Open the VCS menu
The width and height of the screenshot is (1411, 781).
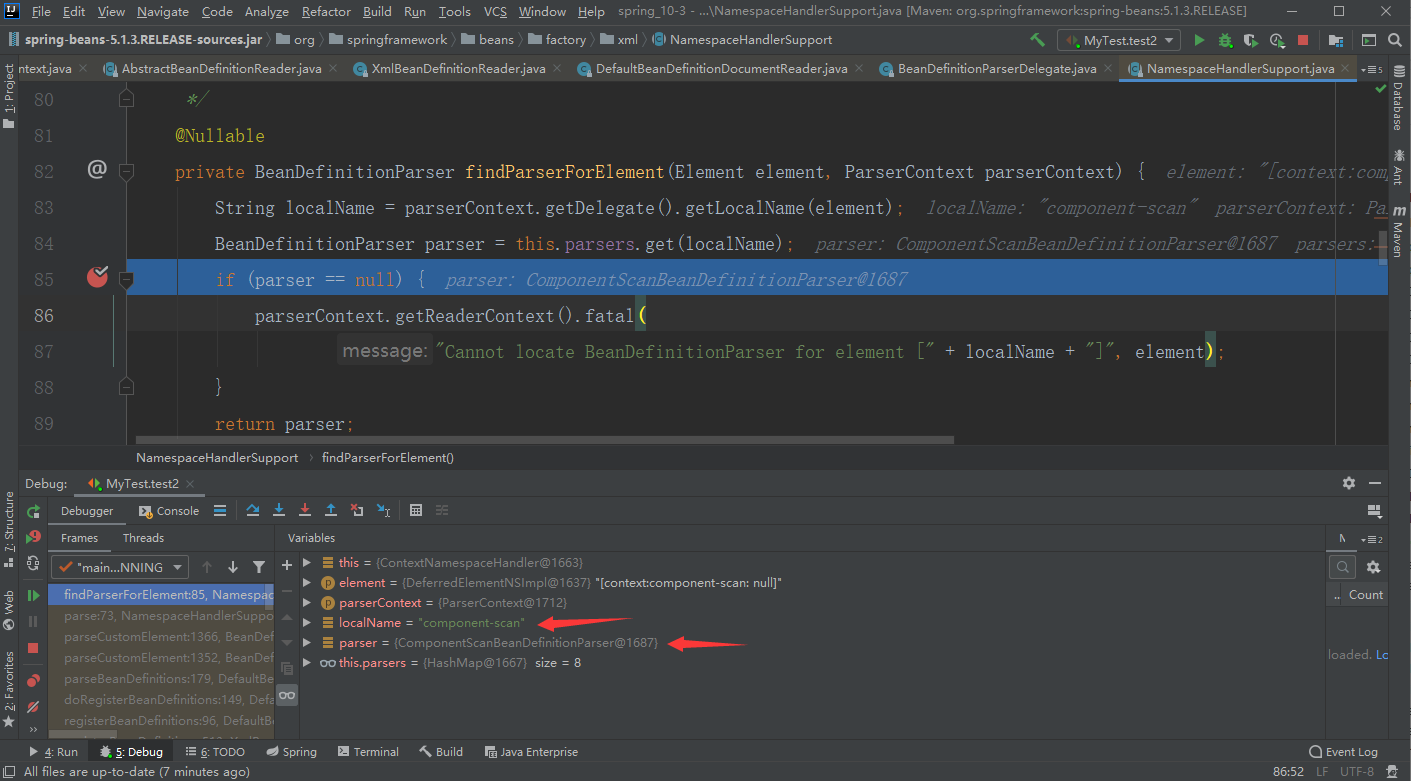[495, 11]
